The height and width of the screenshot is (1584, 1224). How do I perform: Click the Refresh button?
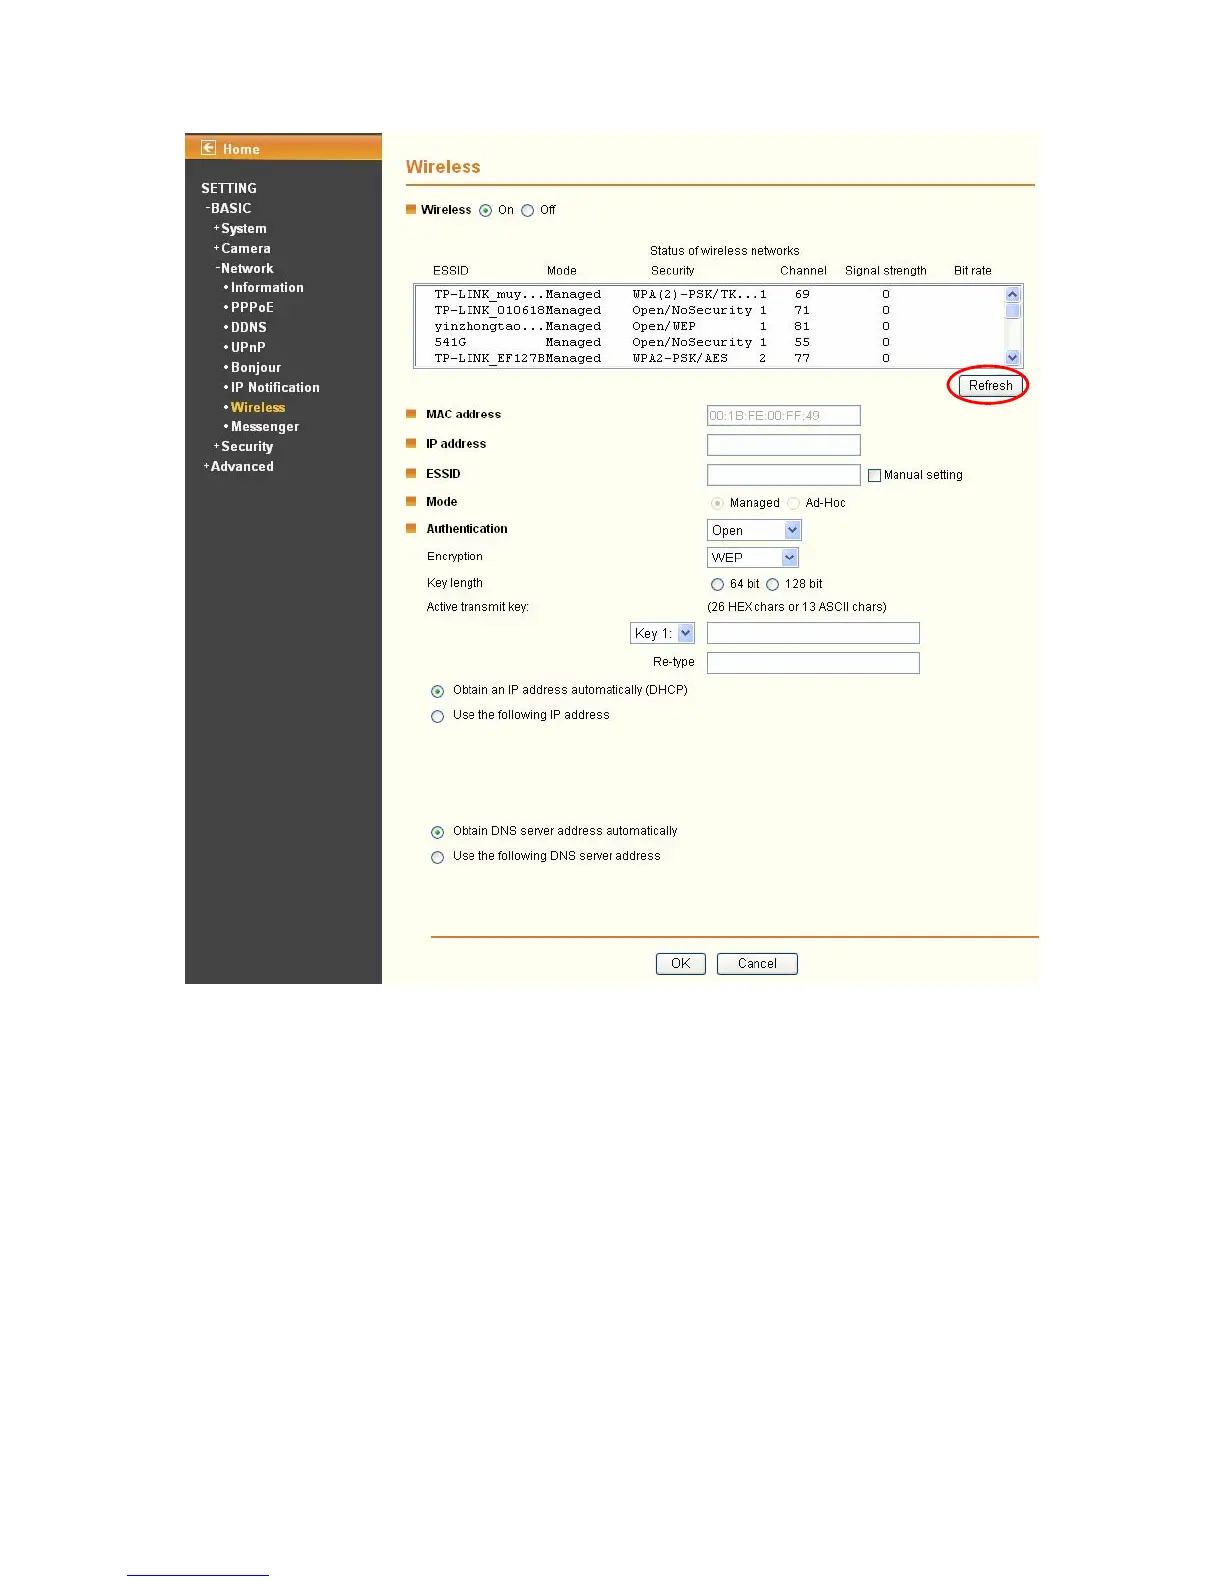click(x=990, y=386)
